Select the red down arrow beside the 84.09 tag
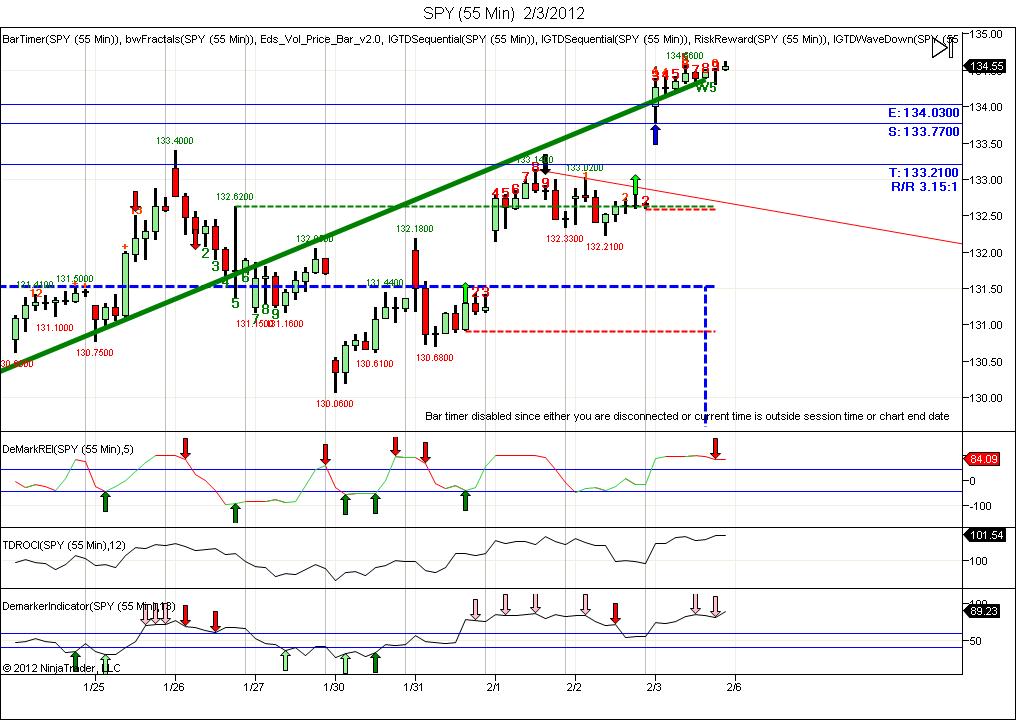 [x=715, y=448]
